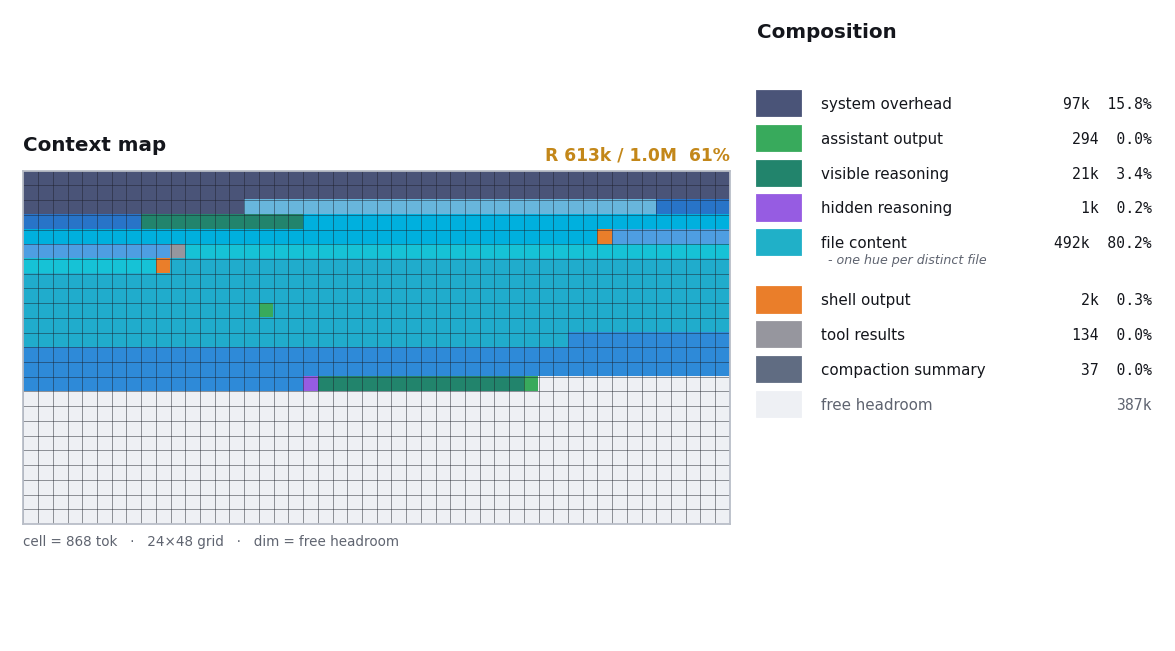
Task: Select the file content teal swatch
Action: [x=779, y=243]
